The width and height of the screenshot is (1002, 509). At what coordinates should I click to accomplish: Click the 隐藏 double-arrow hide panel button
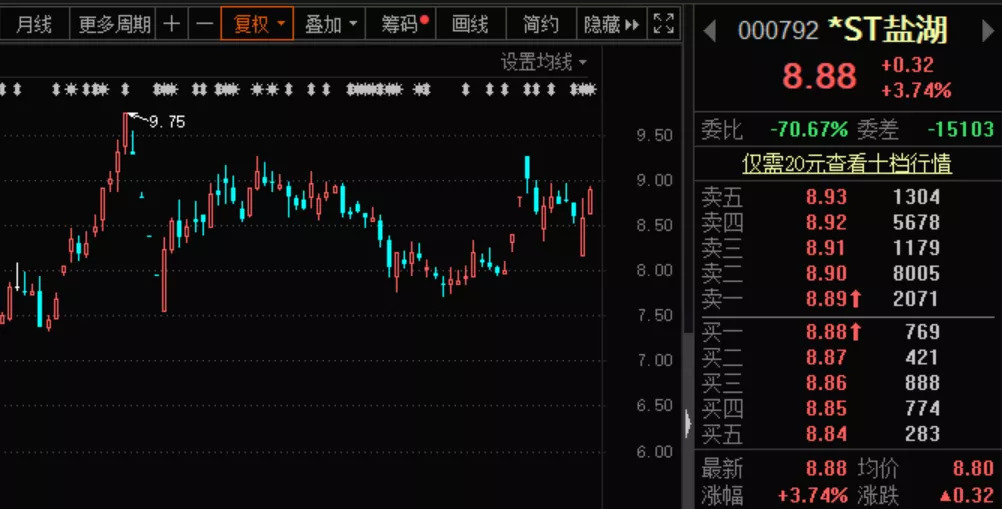click(610, 24)
